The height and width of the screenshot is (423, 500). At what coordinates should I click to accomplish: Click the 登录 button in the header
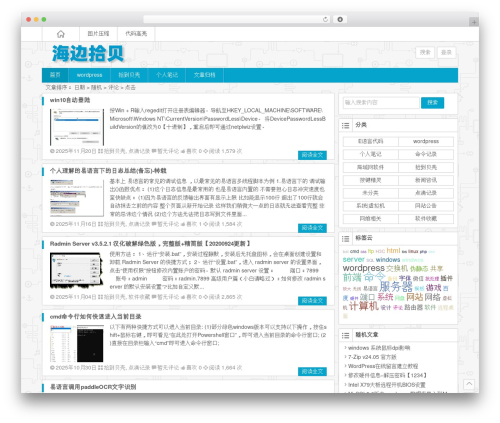pyautogui.click(x=446, y=52)
